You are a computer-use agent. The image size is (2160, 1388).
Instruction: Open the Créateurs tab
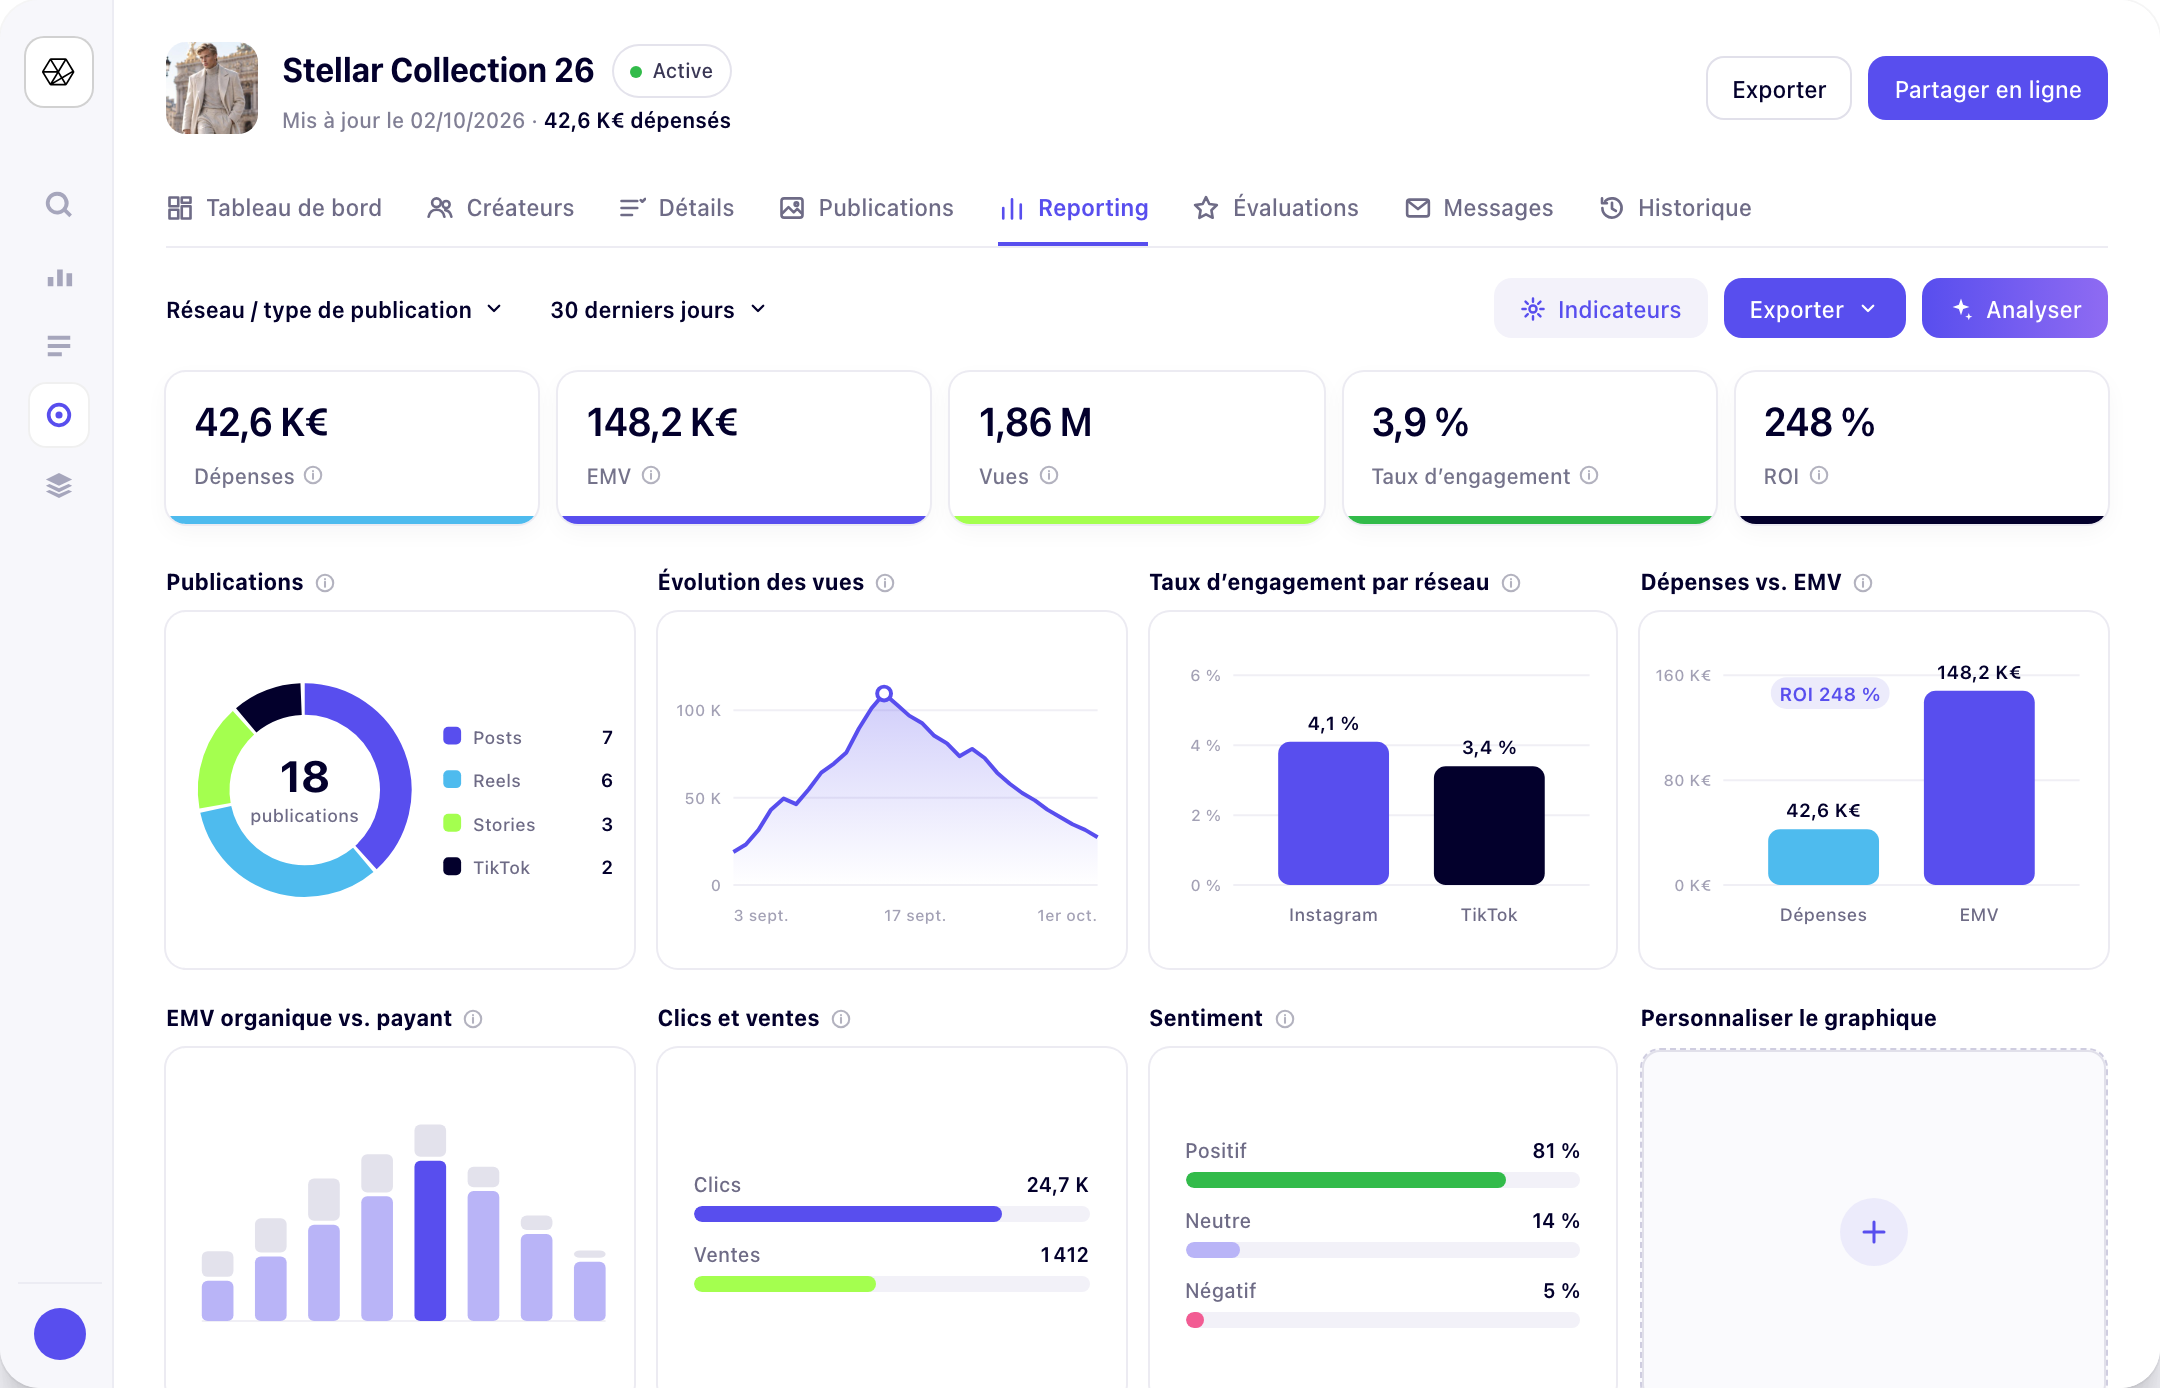coord(501,208)
